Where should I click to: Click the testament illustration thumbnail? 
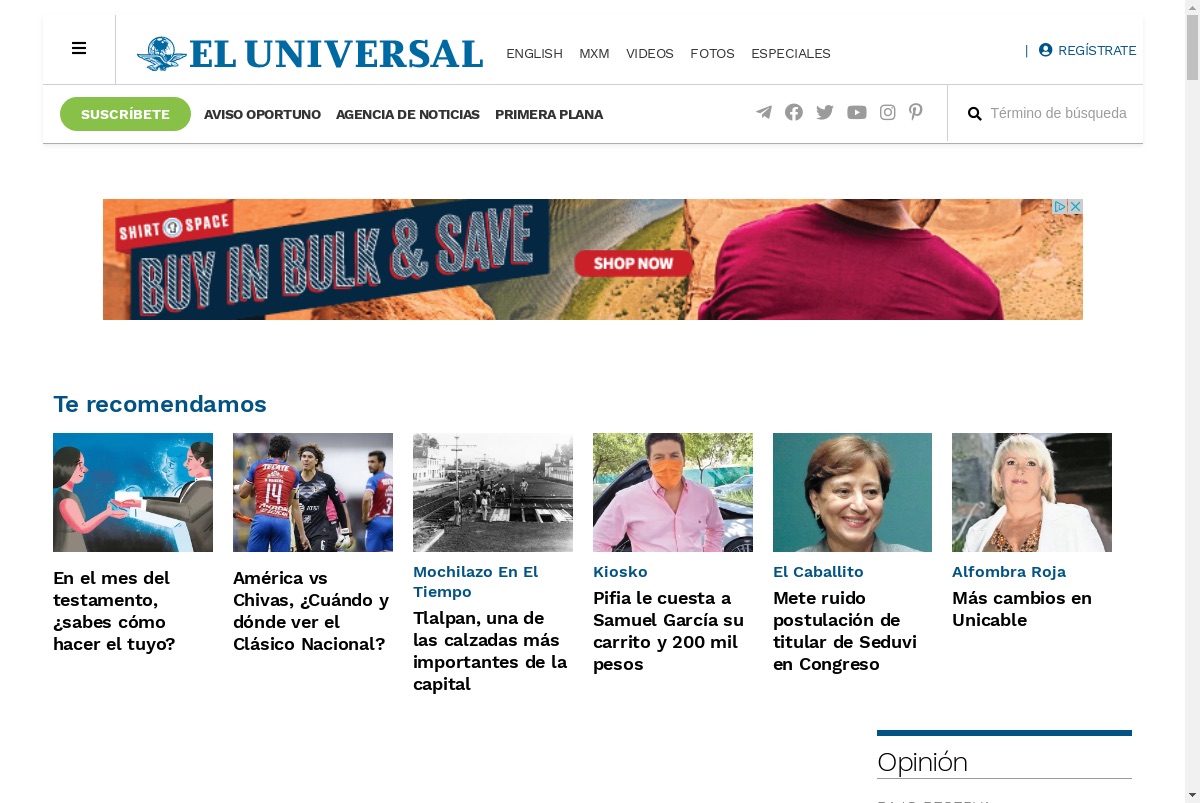point(133,492)
